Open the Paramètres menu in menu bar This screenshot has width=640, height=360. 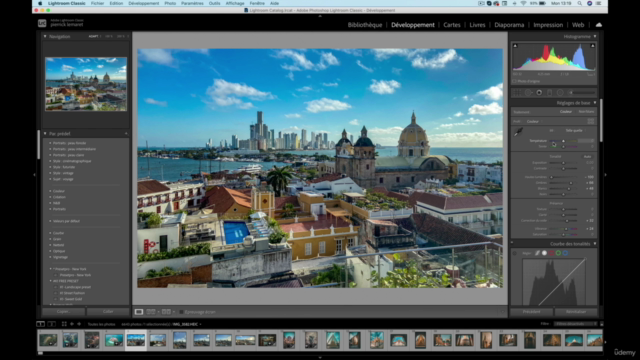tap(192, 3)
